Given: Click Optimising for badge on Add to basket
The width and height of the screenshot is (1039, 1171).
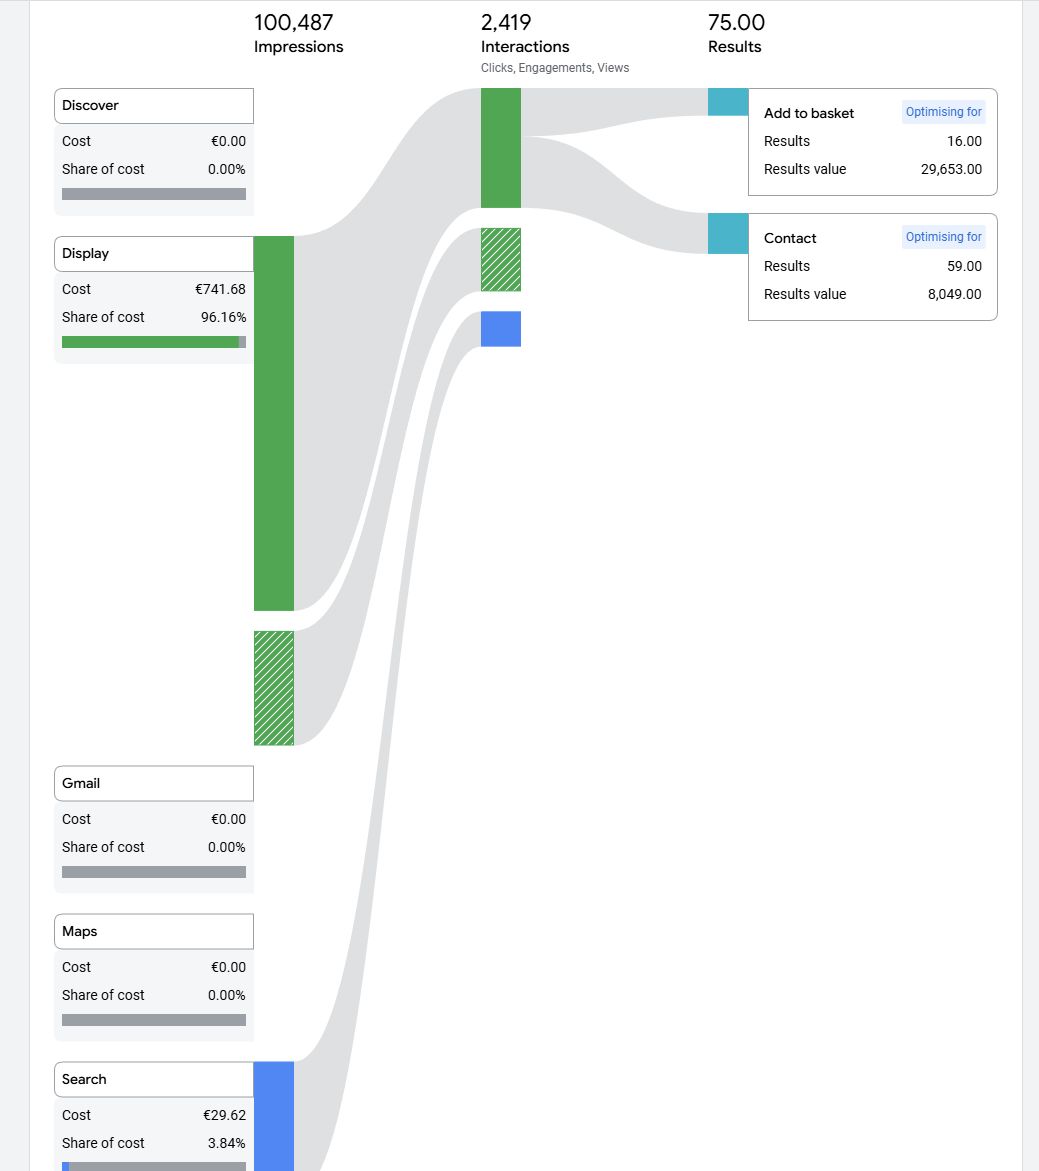Looking at the screenshot, I should pos(943,113).
